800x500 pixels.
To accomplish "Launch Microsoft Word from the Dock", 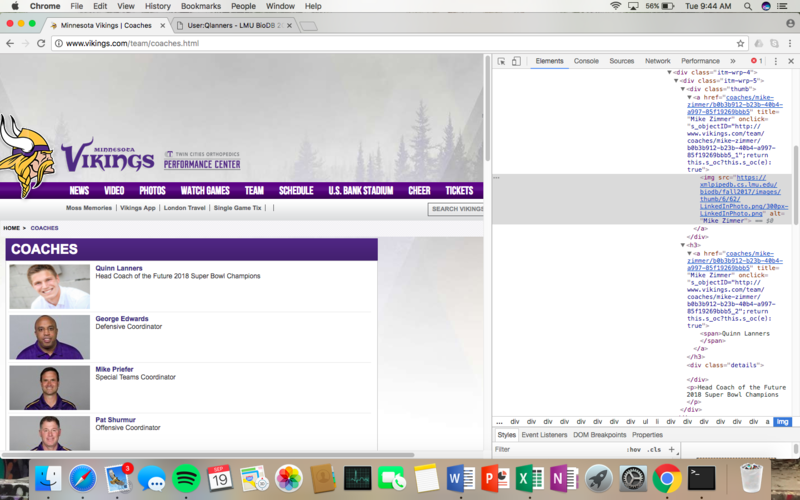I will pos(461,479).
